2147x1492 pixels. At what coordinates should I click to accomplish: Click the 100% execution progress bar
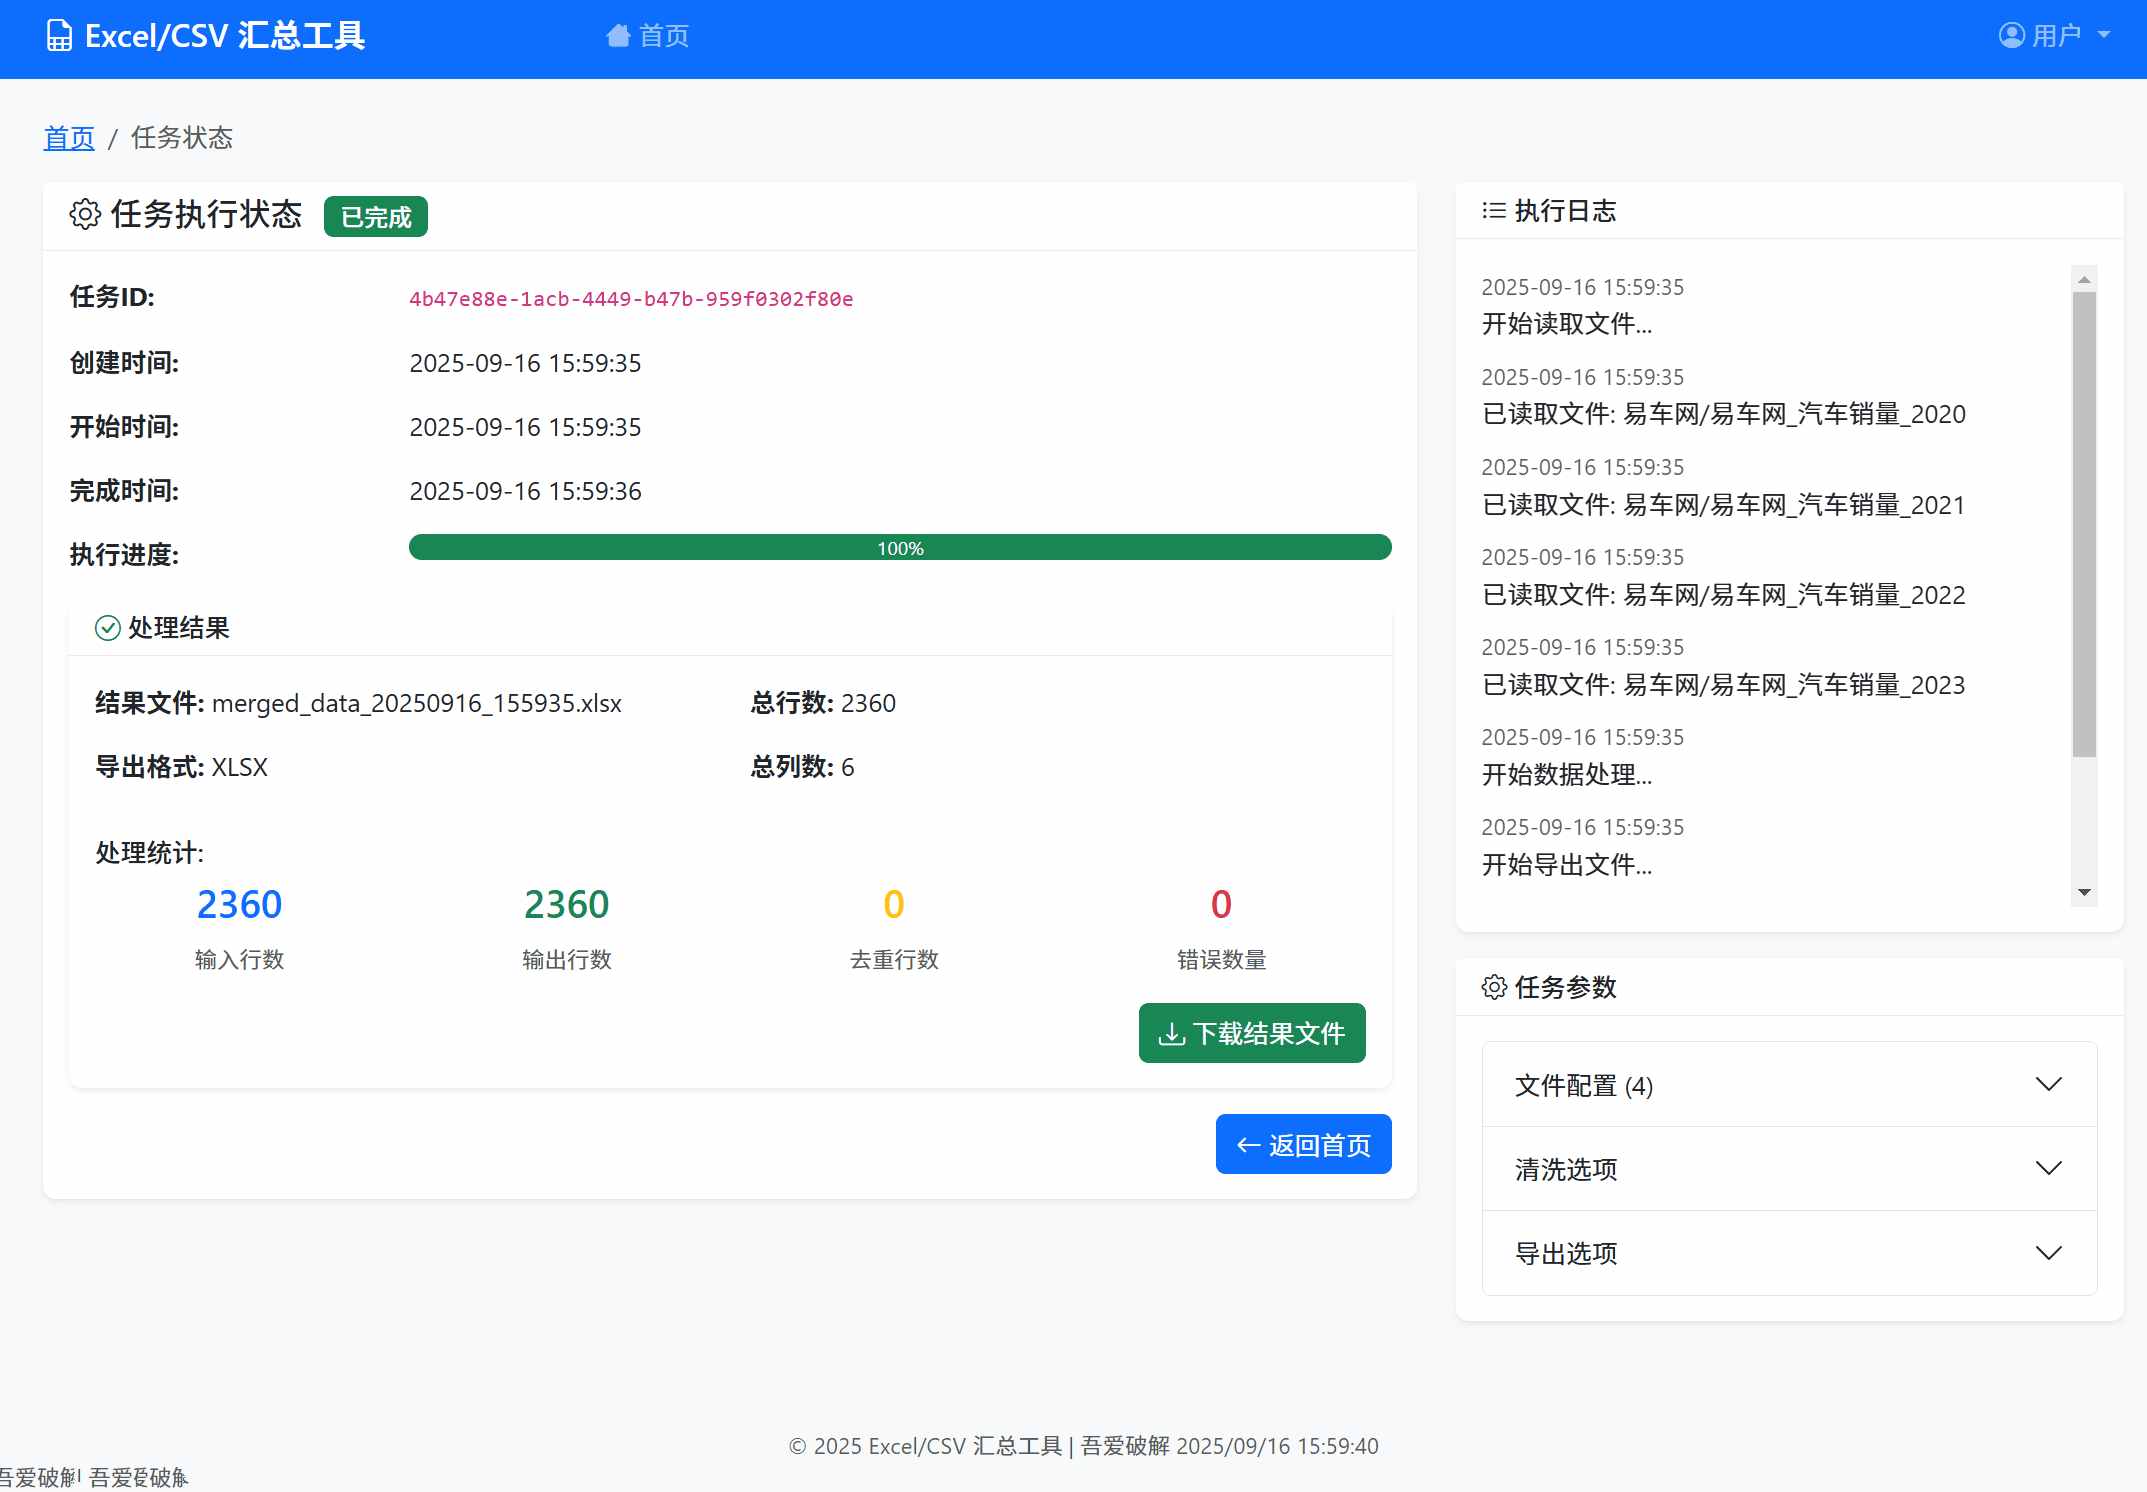tap(899, 548)
